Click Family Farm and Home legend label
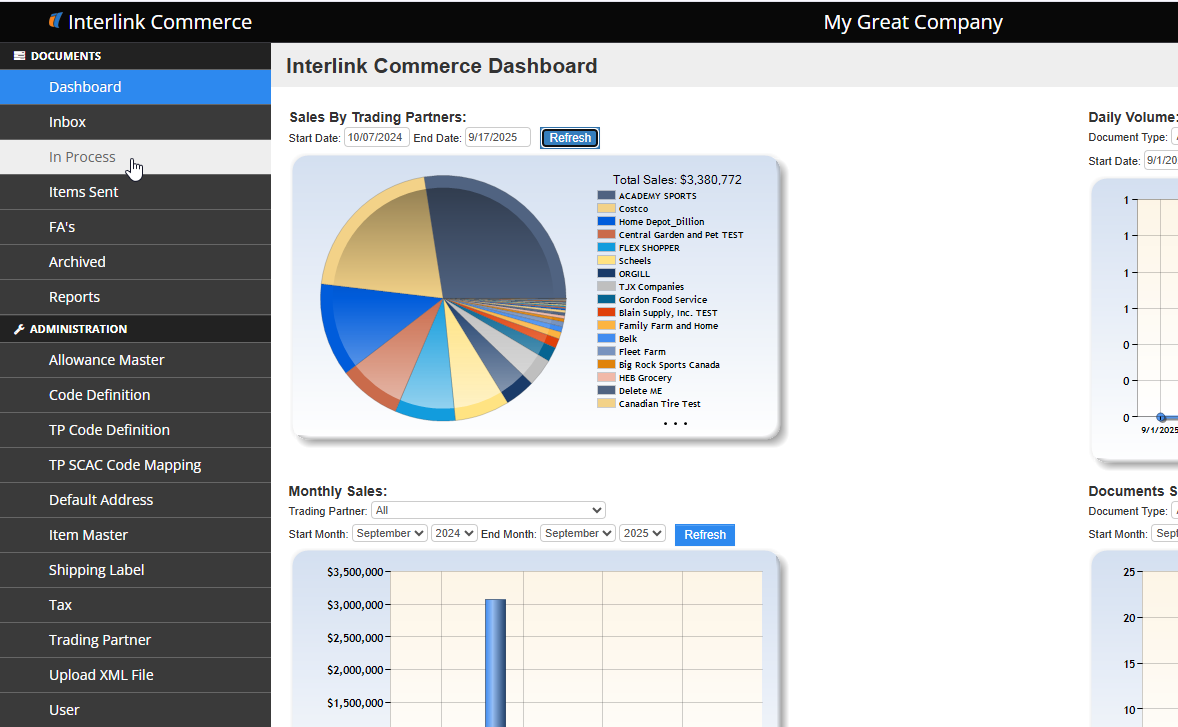The height and width of the screenshot is (727, 1178). [x=669, y=326]
